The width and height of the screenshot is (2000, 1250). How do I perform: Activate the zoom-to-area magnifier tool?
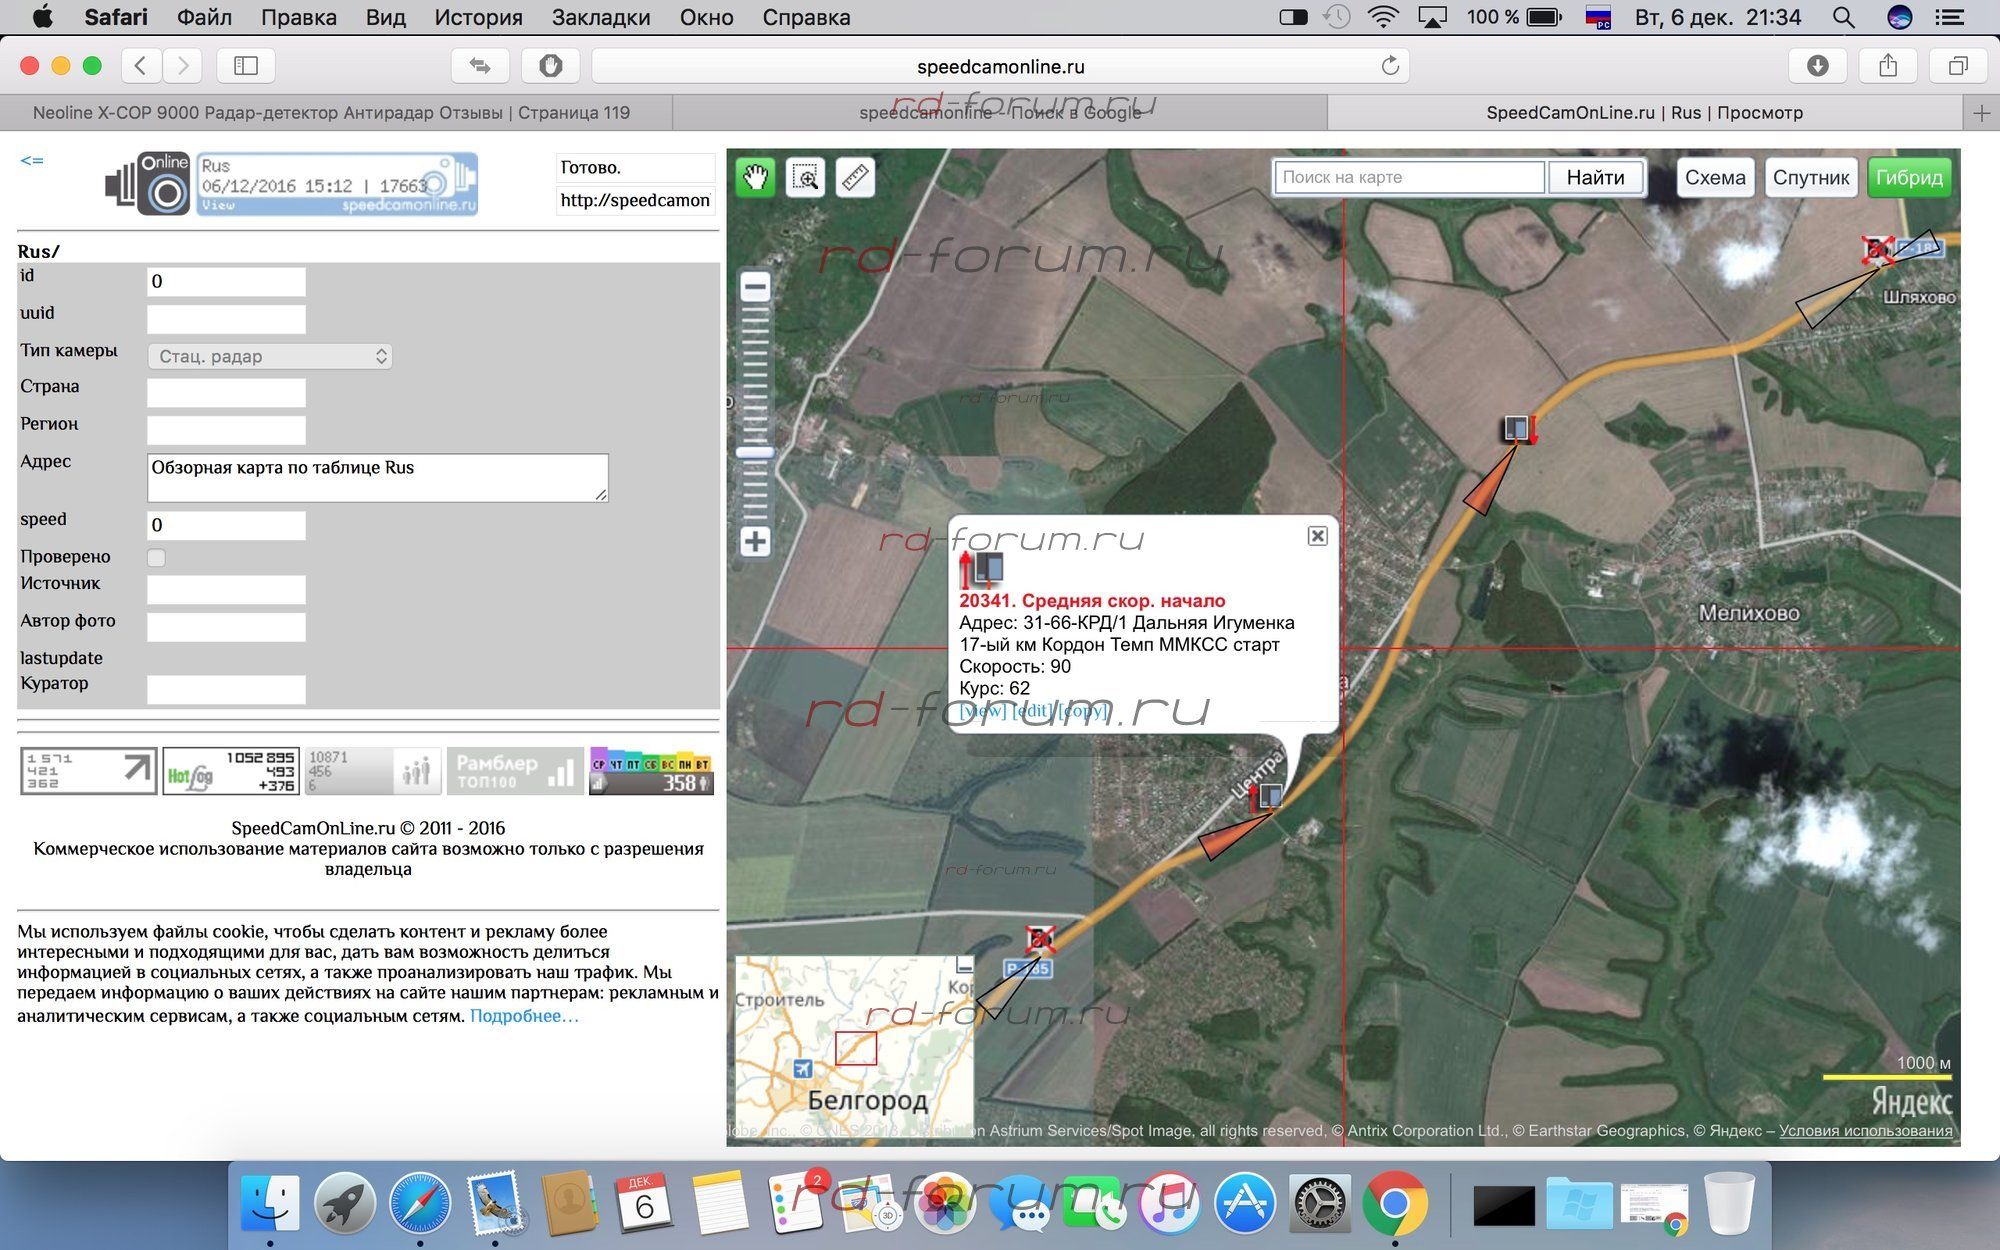click(x=805, y=178)
